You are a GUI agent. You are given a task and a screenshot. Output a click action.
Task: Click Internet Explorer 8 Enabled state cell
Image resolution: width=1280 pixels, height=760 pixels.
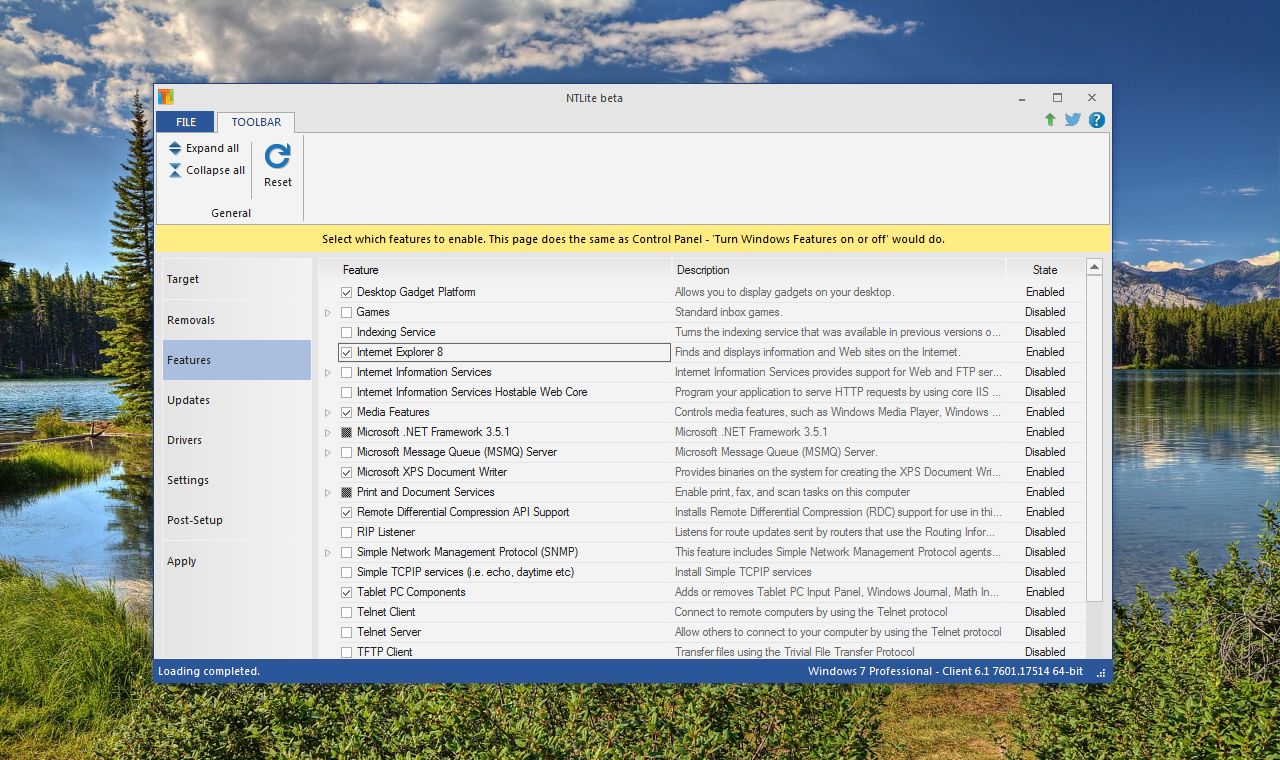1045,352
